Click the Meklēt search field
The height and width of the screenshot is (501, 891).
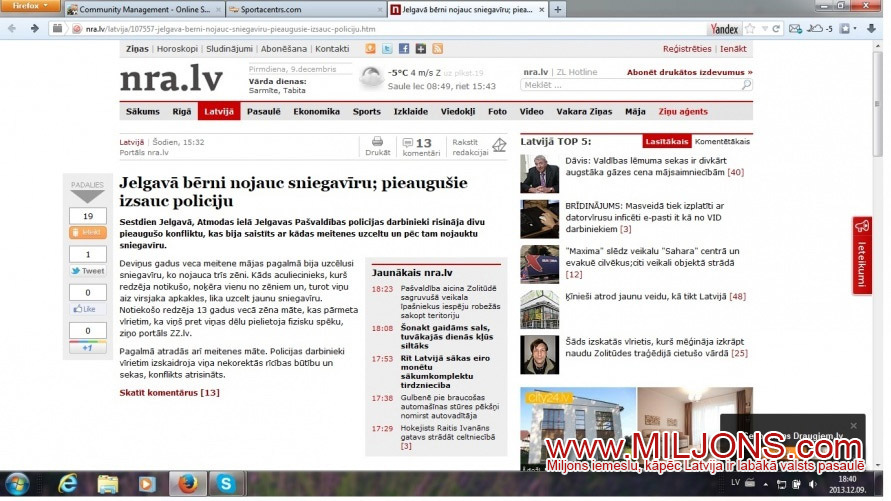tap(630, 85)
